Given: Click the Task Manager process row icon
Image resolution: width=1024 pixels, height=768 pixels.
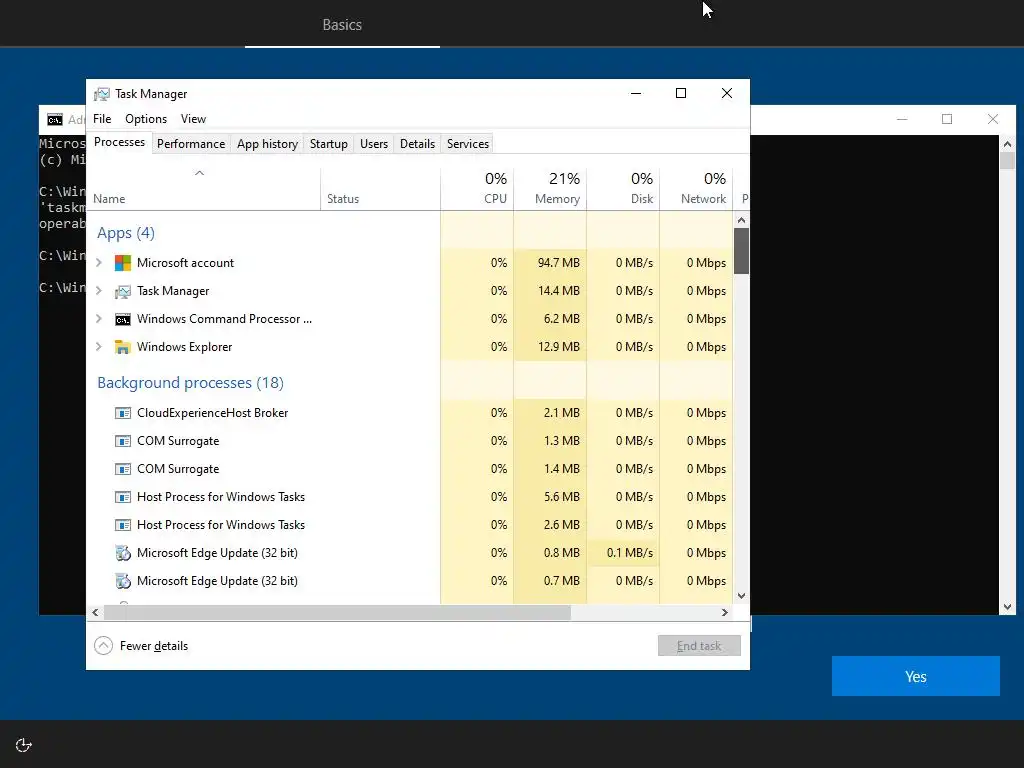Looking at the screenshot, I should point(123,291).
